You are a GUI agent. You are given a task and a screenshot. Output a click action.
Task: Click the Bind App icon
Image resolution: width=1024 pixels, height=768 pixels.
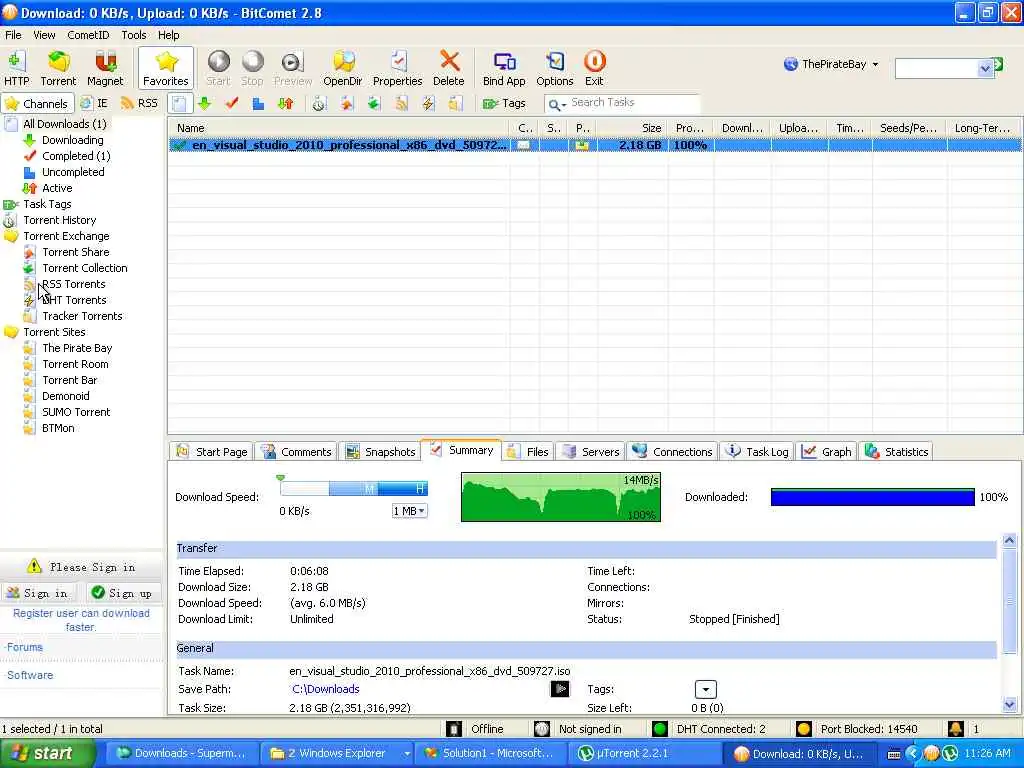(504, 68)
